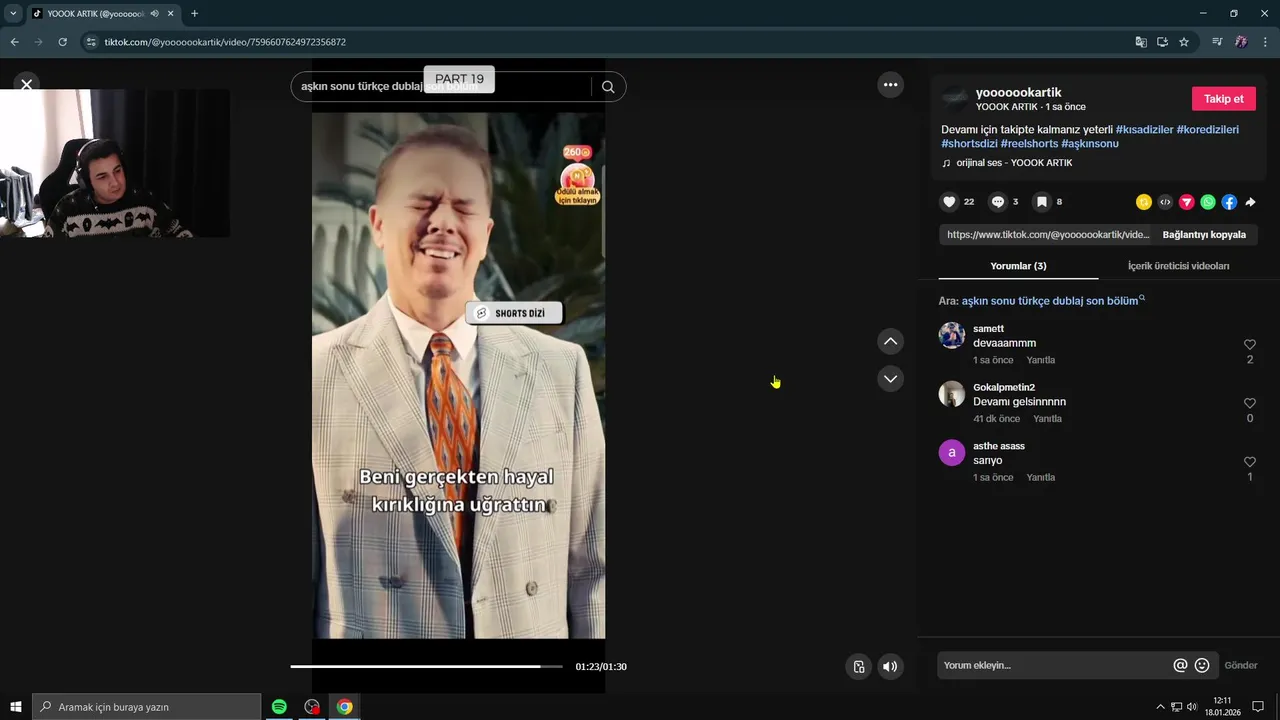This screenshot has height=720, width=1280.
Task: Like asthe asass's comment with the heart
Action: coord(1250,462)
